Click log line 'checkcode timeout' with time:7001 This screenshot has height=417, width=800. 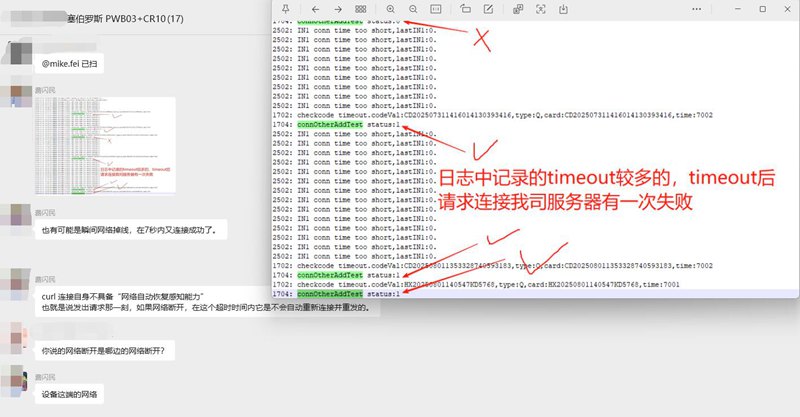[x=476, y=284]
